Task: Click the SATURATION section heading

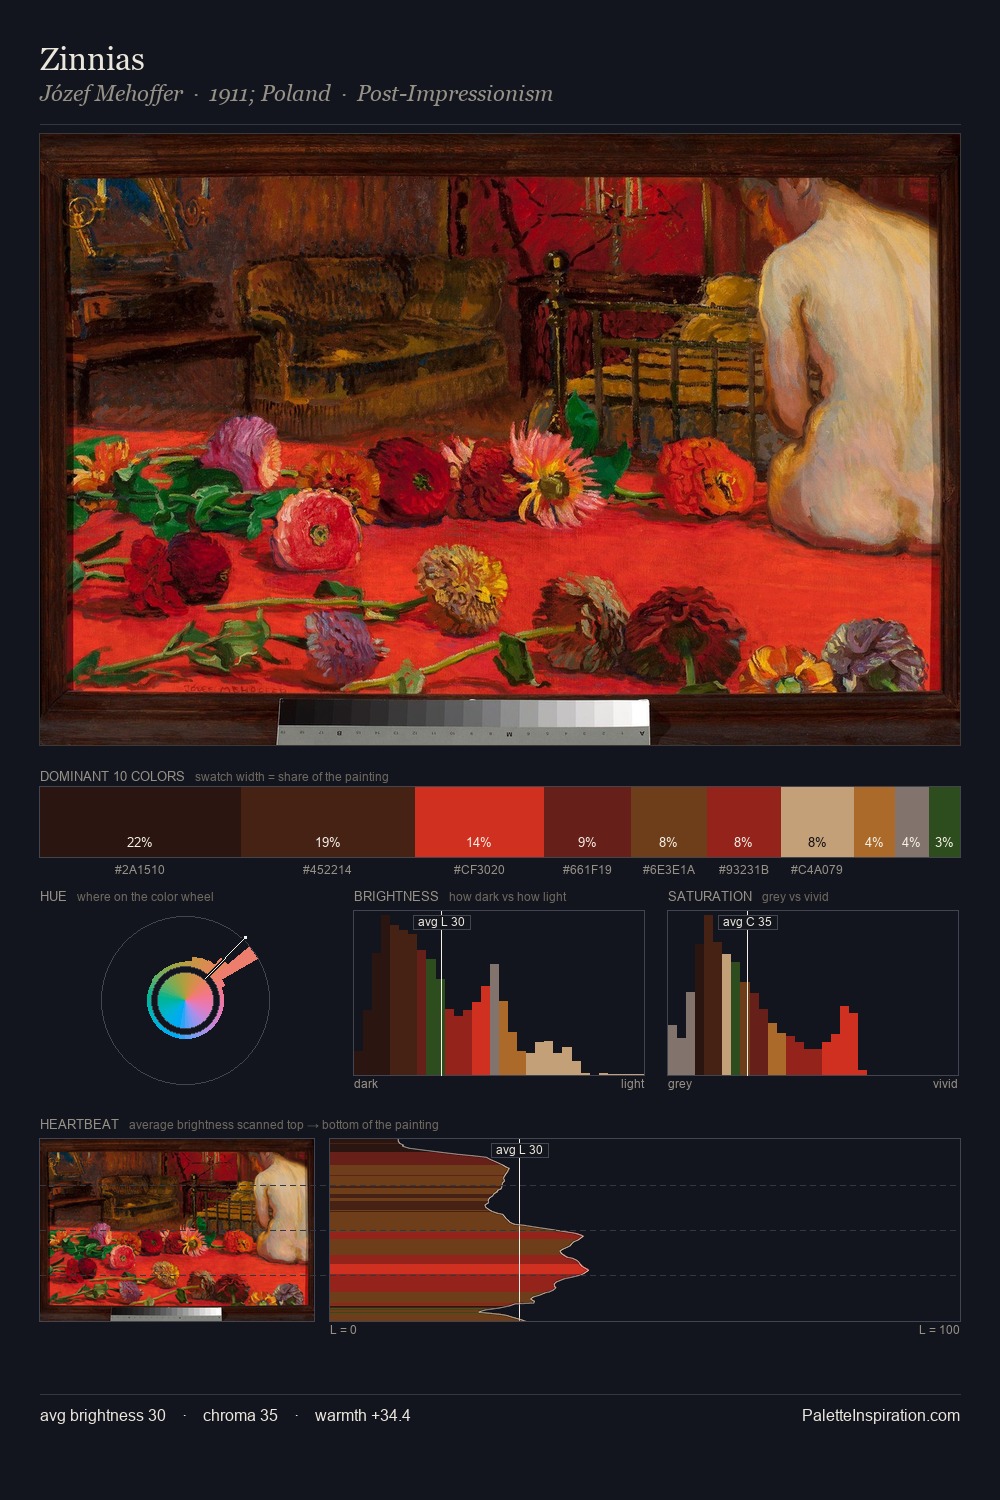Action: click(710, 896)
